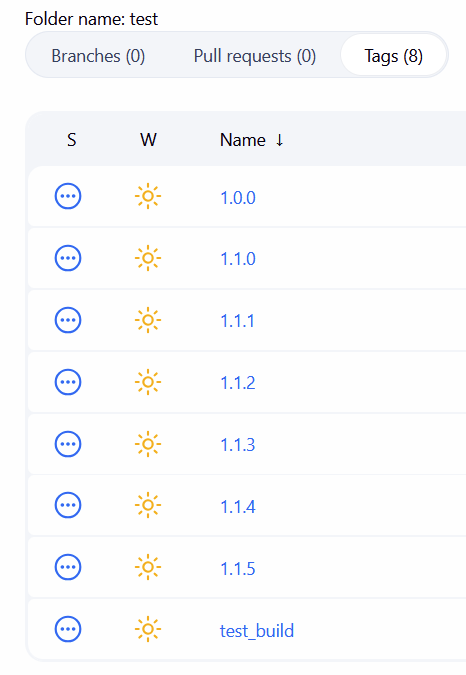The image size is (466, 675).
Task: Click the weather sun icon for 1.1.0
Action: coord(148,258)
